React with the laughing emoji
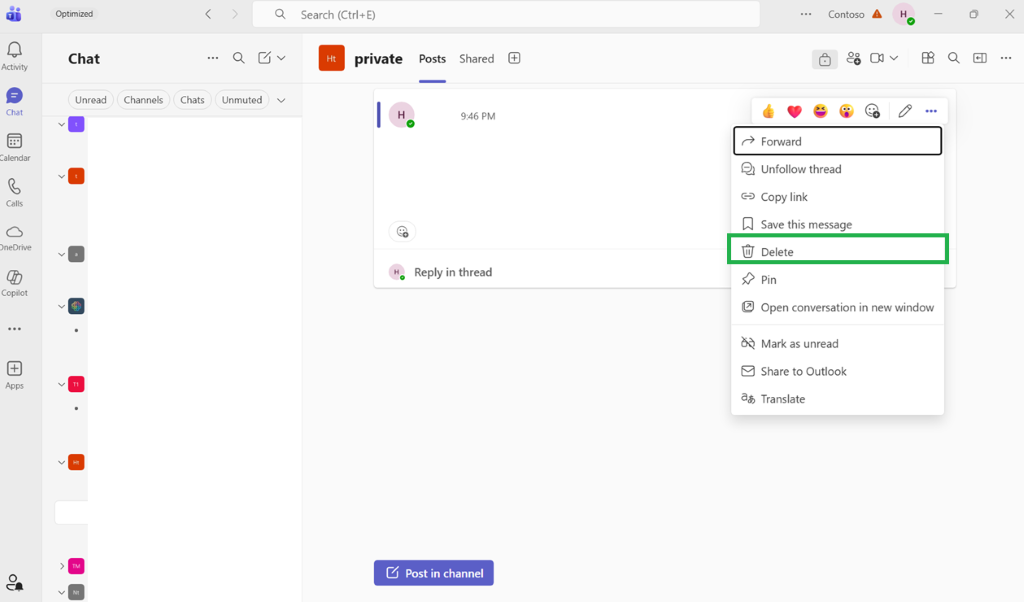Image resolution: width=1024 pixels, height=602 pixels. click(820, 111)
